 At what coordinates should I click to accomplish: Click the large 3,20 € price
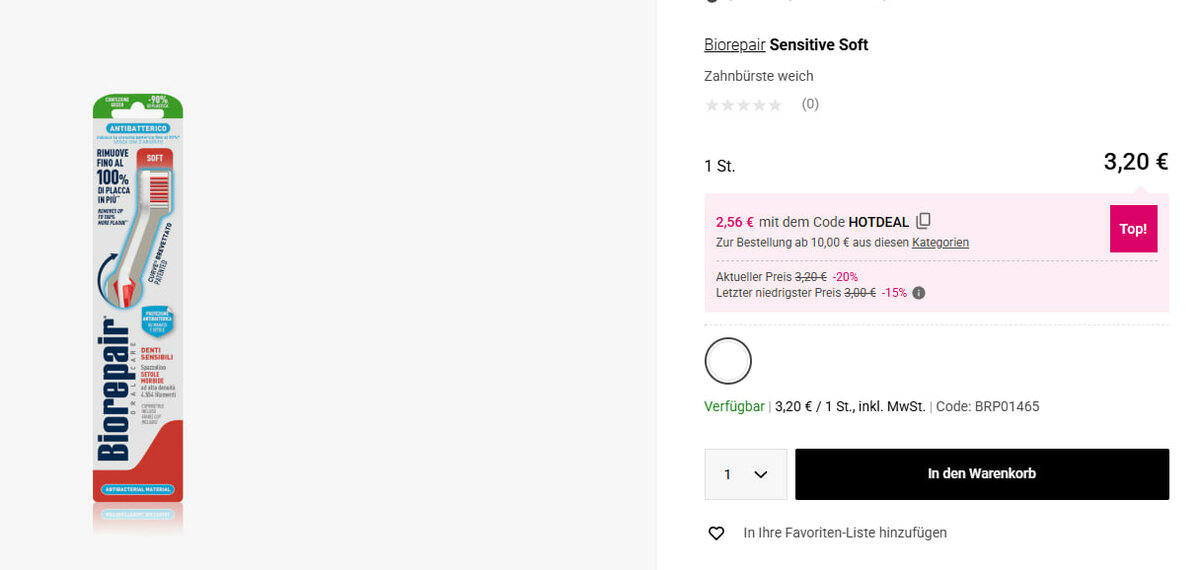click(1135, 162)
